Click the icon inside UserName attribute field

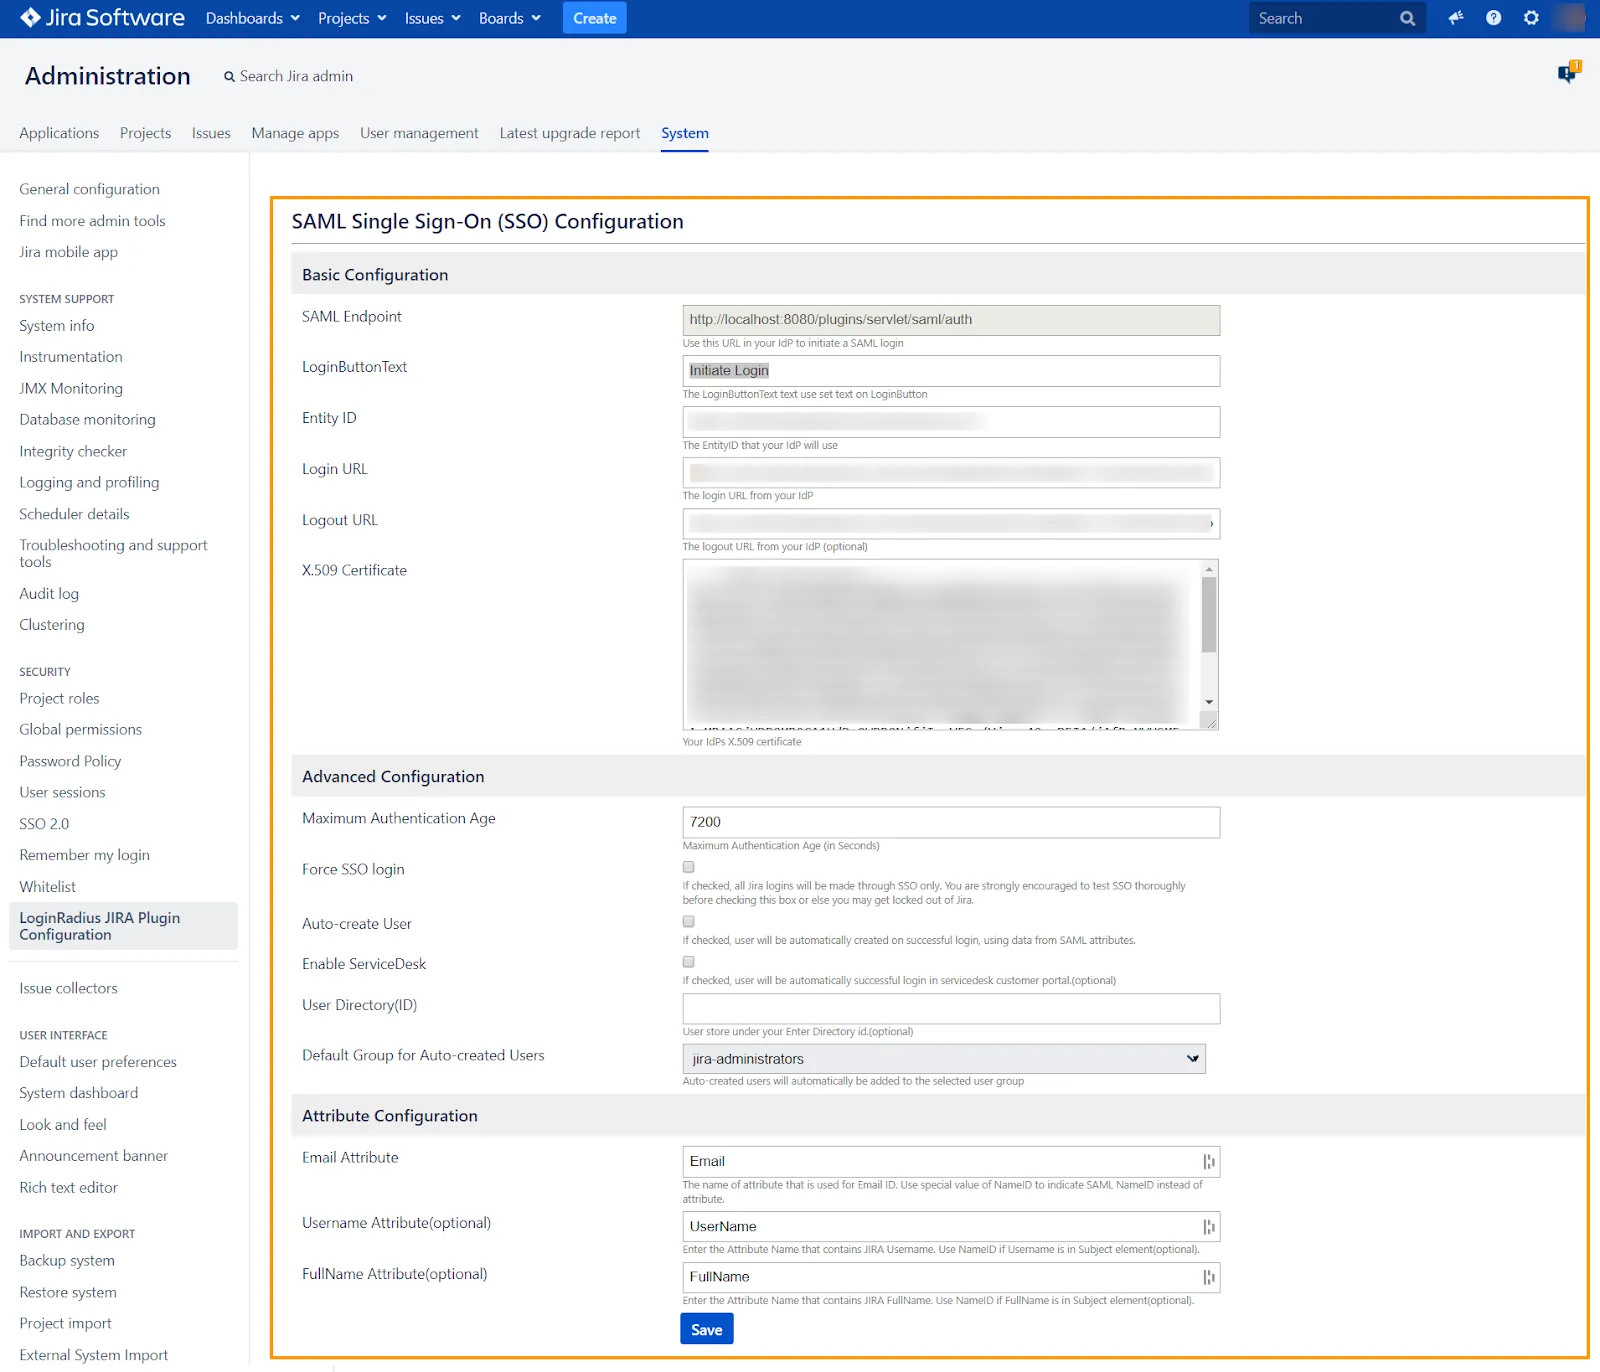[x=1209, y=1226]
